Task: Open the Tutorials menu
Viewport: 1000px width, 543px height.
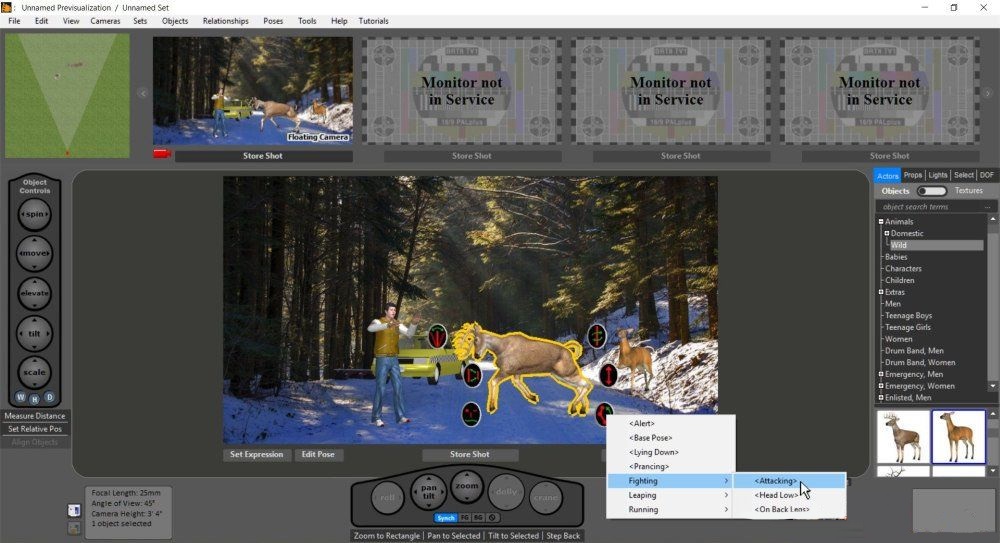Action: [x=374, y=21]
